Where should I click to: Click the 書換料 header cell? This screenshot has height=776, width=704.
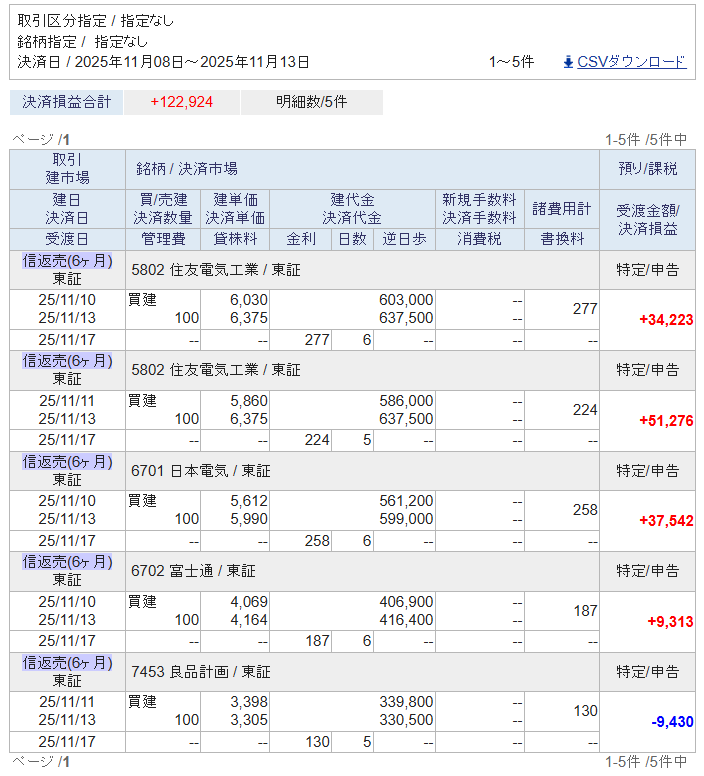pos(562,239)
